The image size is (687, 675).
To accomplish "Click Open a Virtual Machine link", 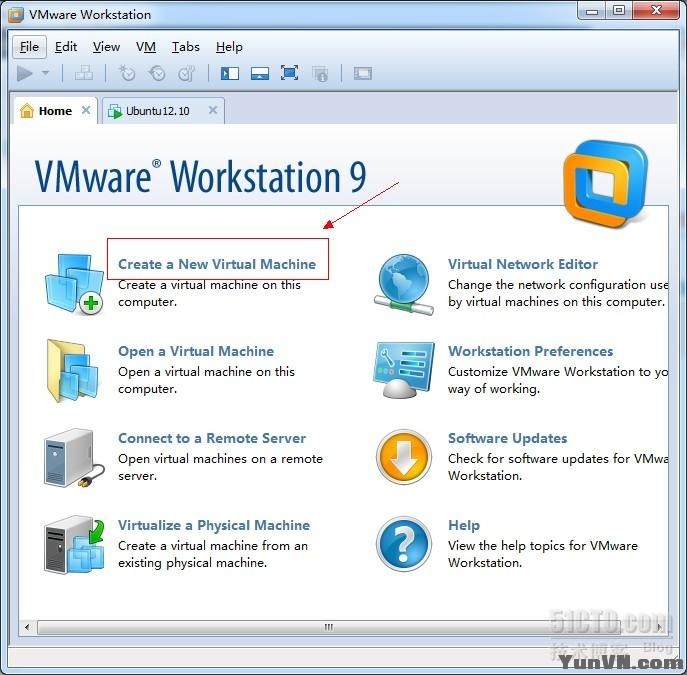I will pos(196,351).
